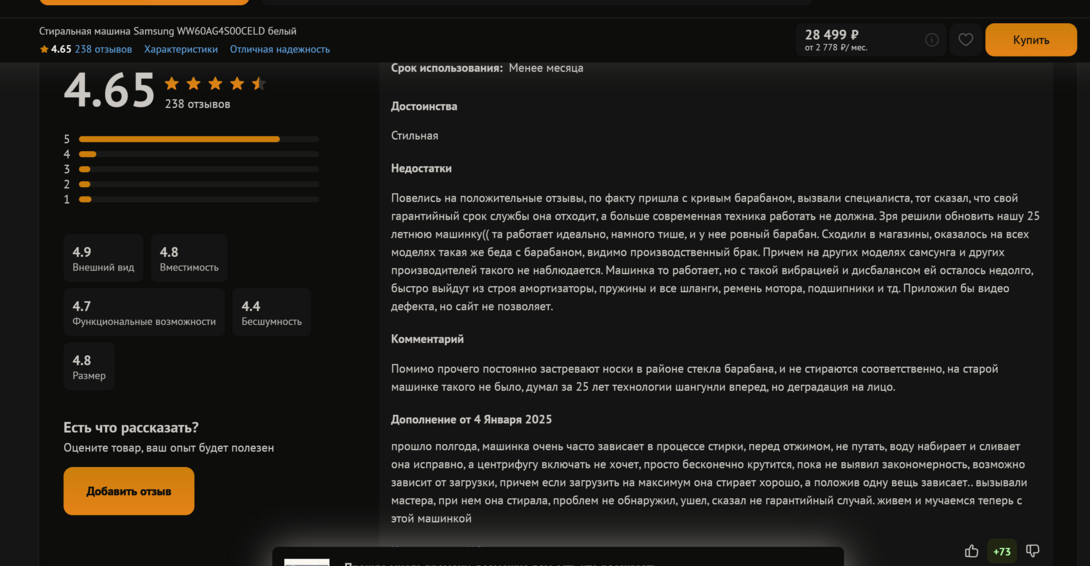Click the Добавить отзыв button

click(x=129, y=491)
